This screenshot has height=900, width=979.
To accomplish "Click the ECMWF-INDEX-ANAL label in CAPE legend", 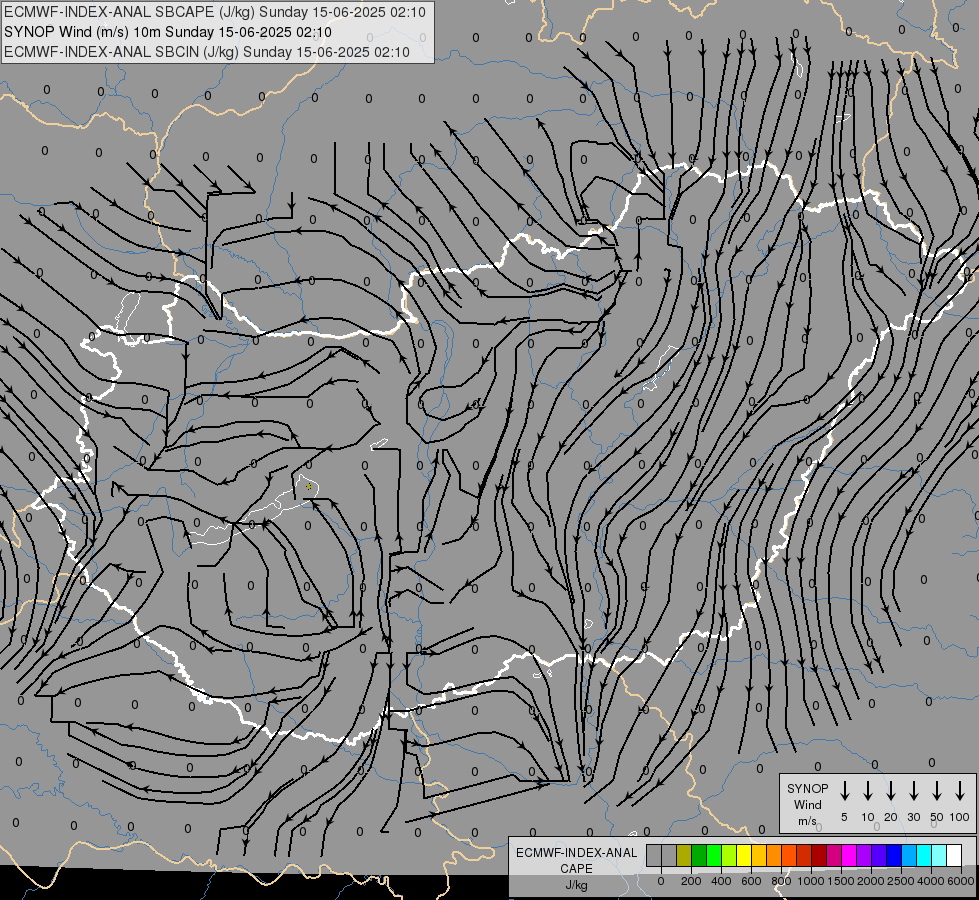I will 576,853.
